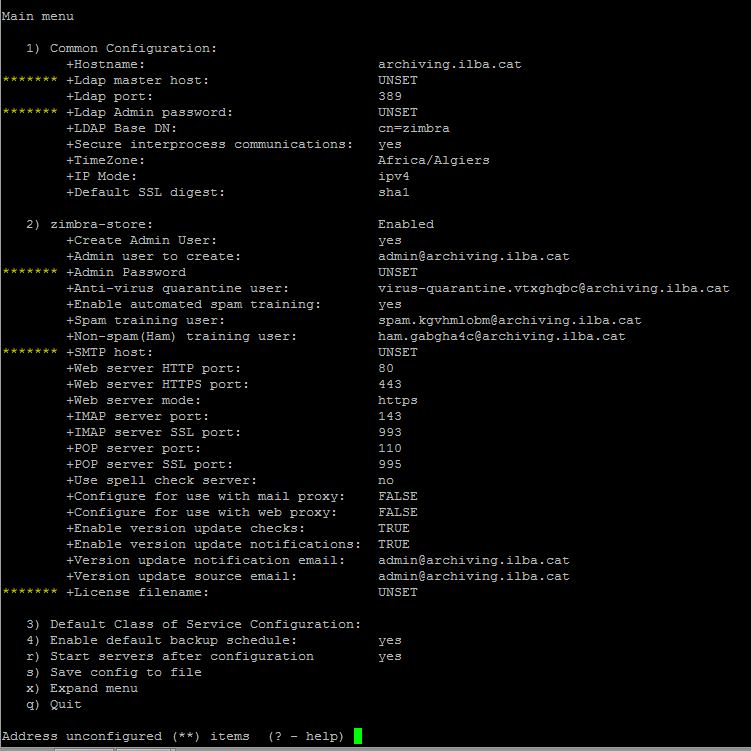The image size is (751, 751).
Task: Click '+Configure for use with mail proxy:' label
Action: pos(205,496)
